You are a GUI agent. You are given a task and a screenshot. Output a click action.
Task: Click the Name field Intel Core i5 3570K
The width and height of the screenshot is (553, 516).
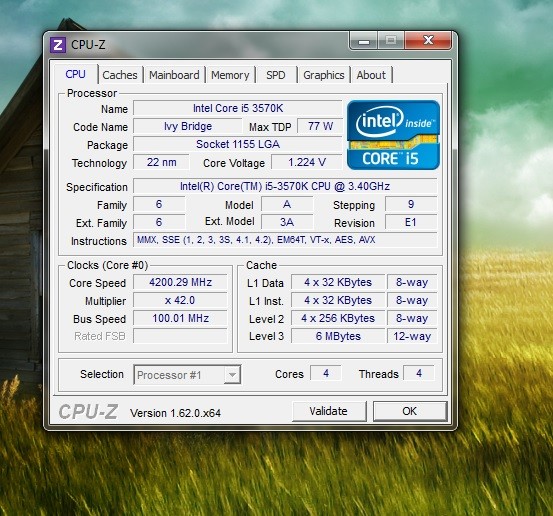pos(238,108)
